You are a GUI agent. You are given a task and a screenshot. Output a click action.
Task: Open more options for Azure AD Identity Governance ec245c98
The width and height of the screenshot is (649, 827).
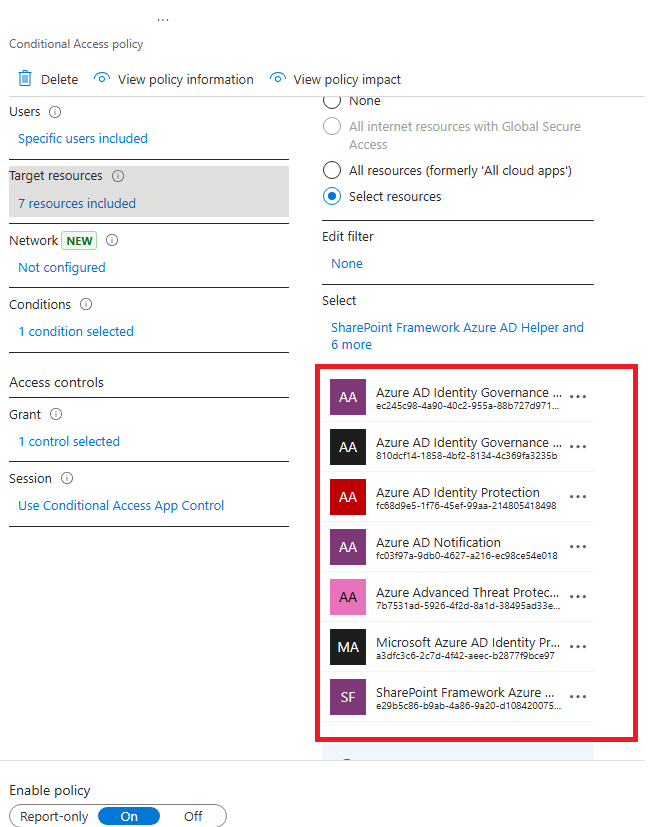coord(578,397)
